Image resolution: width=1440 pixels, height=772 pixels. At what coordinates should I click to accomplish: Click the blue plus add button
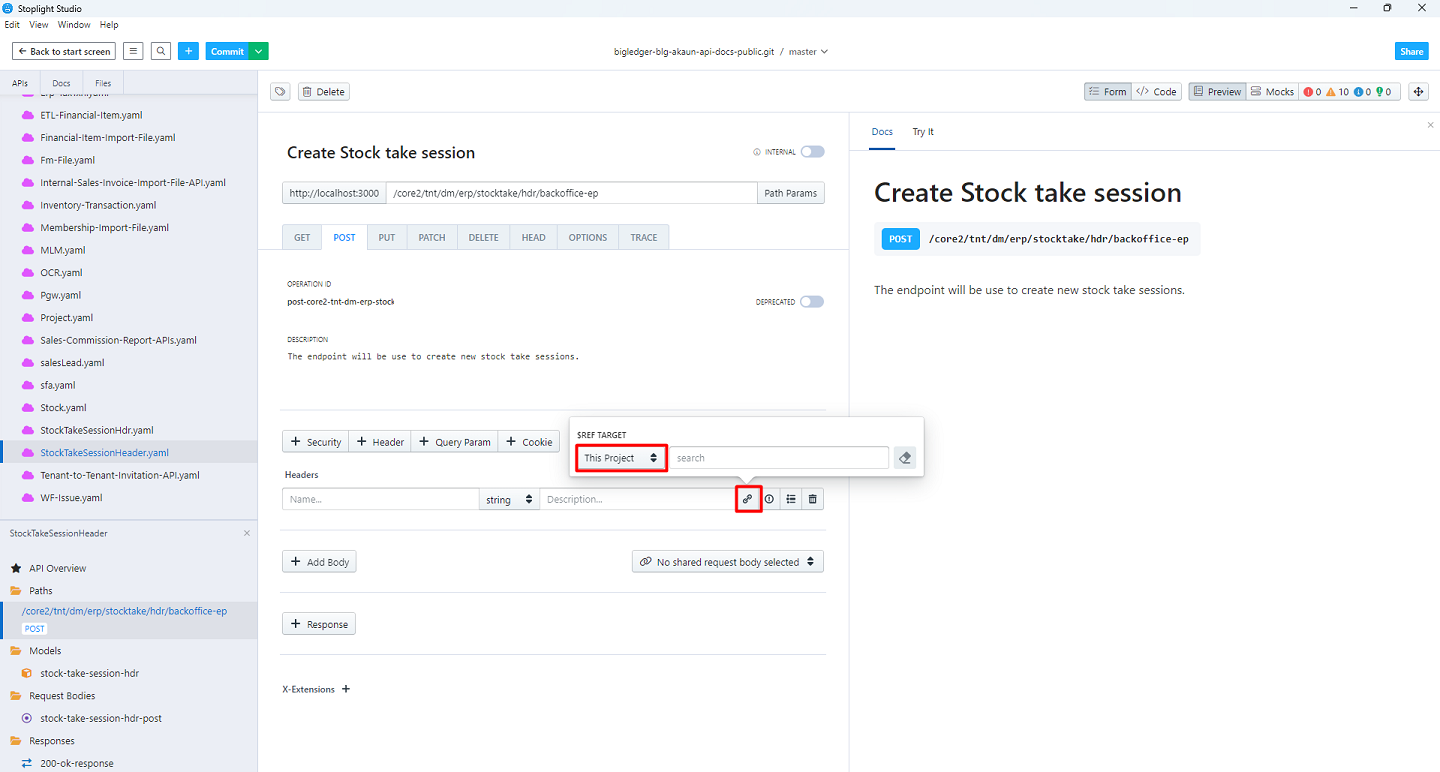(189, 51)
